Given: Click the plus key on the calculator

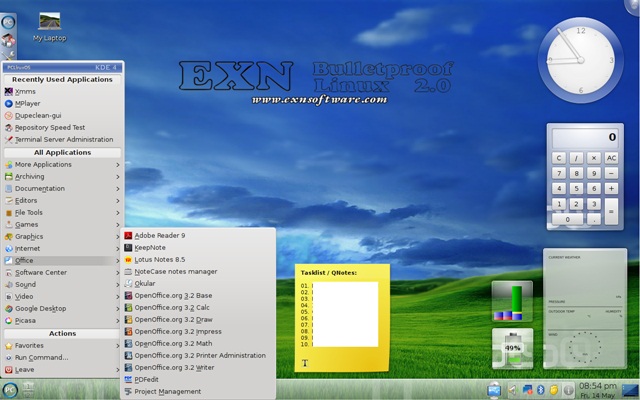Looking at the screenshot, I should coord(611,189).
